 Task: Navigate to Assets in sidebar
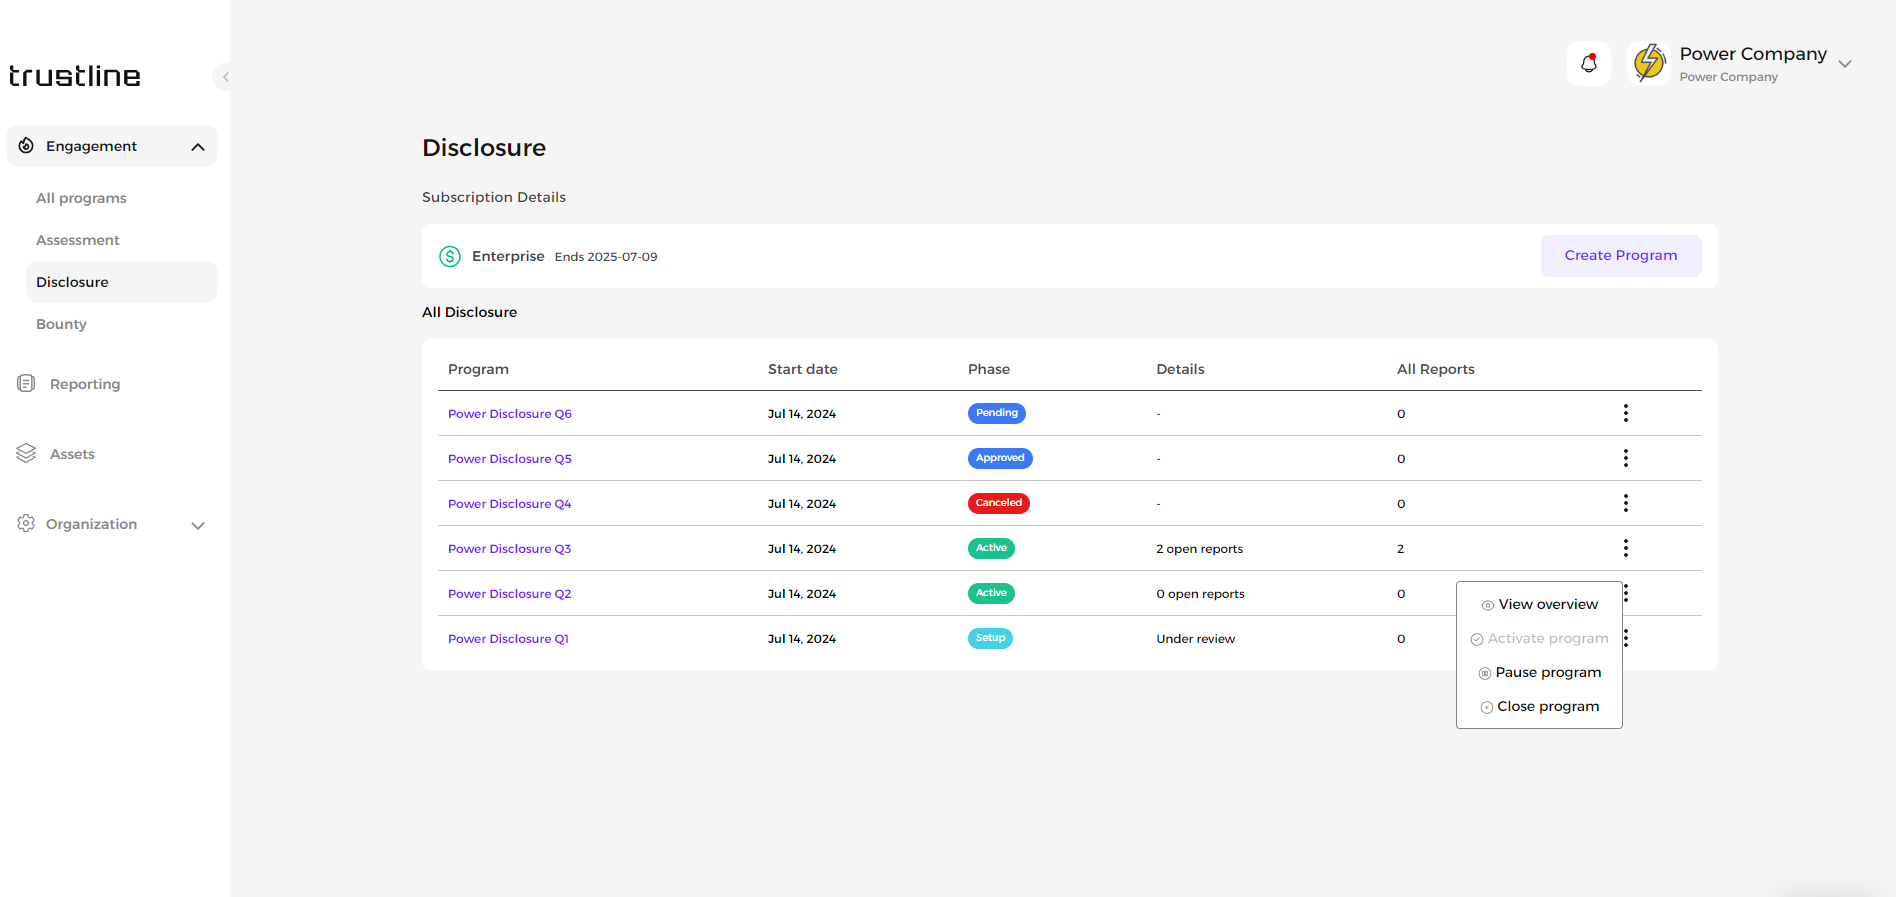[72, 454]
